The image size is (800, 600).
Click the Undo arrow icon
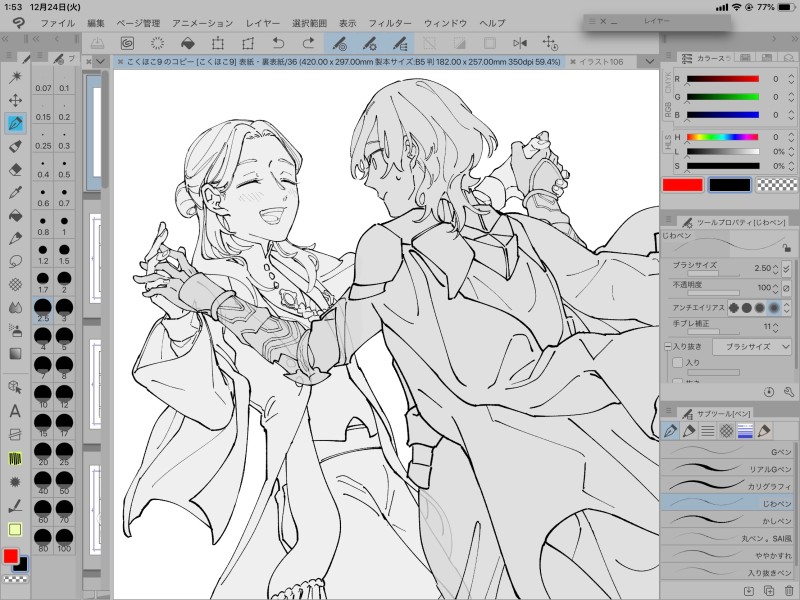point(278,43)
